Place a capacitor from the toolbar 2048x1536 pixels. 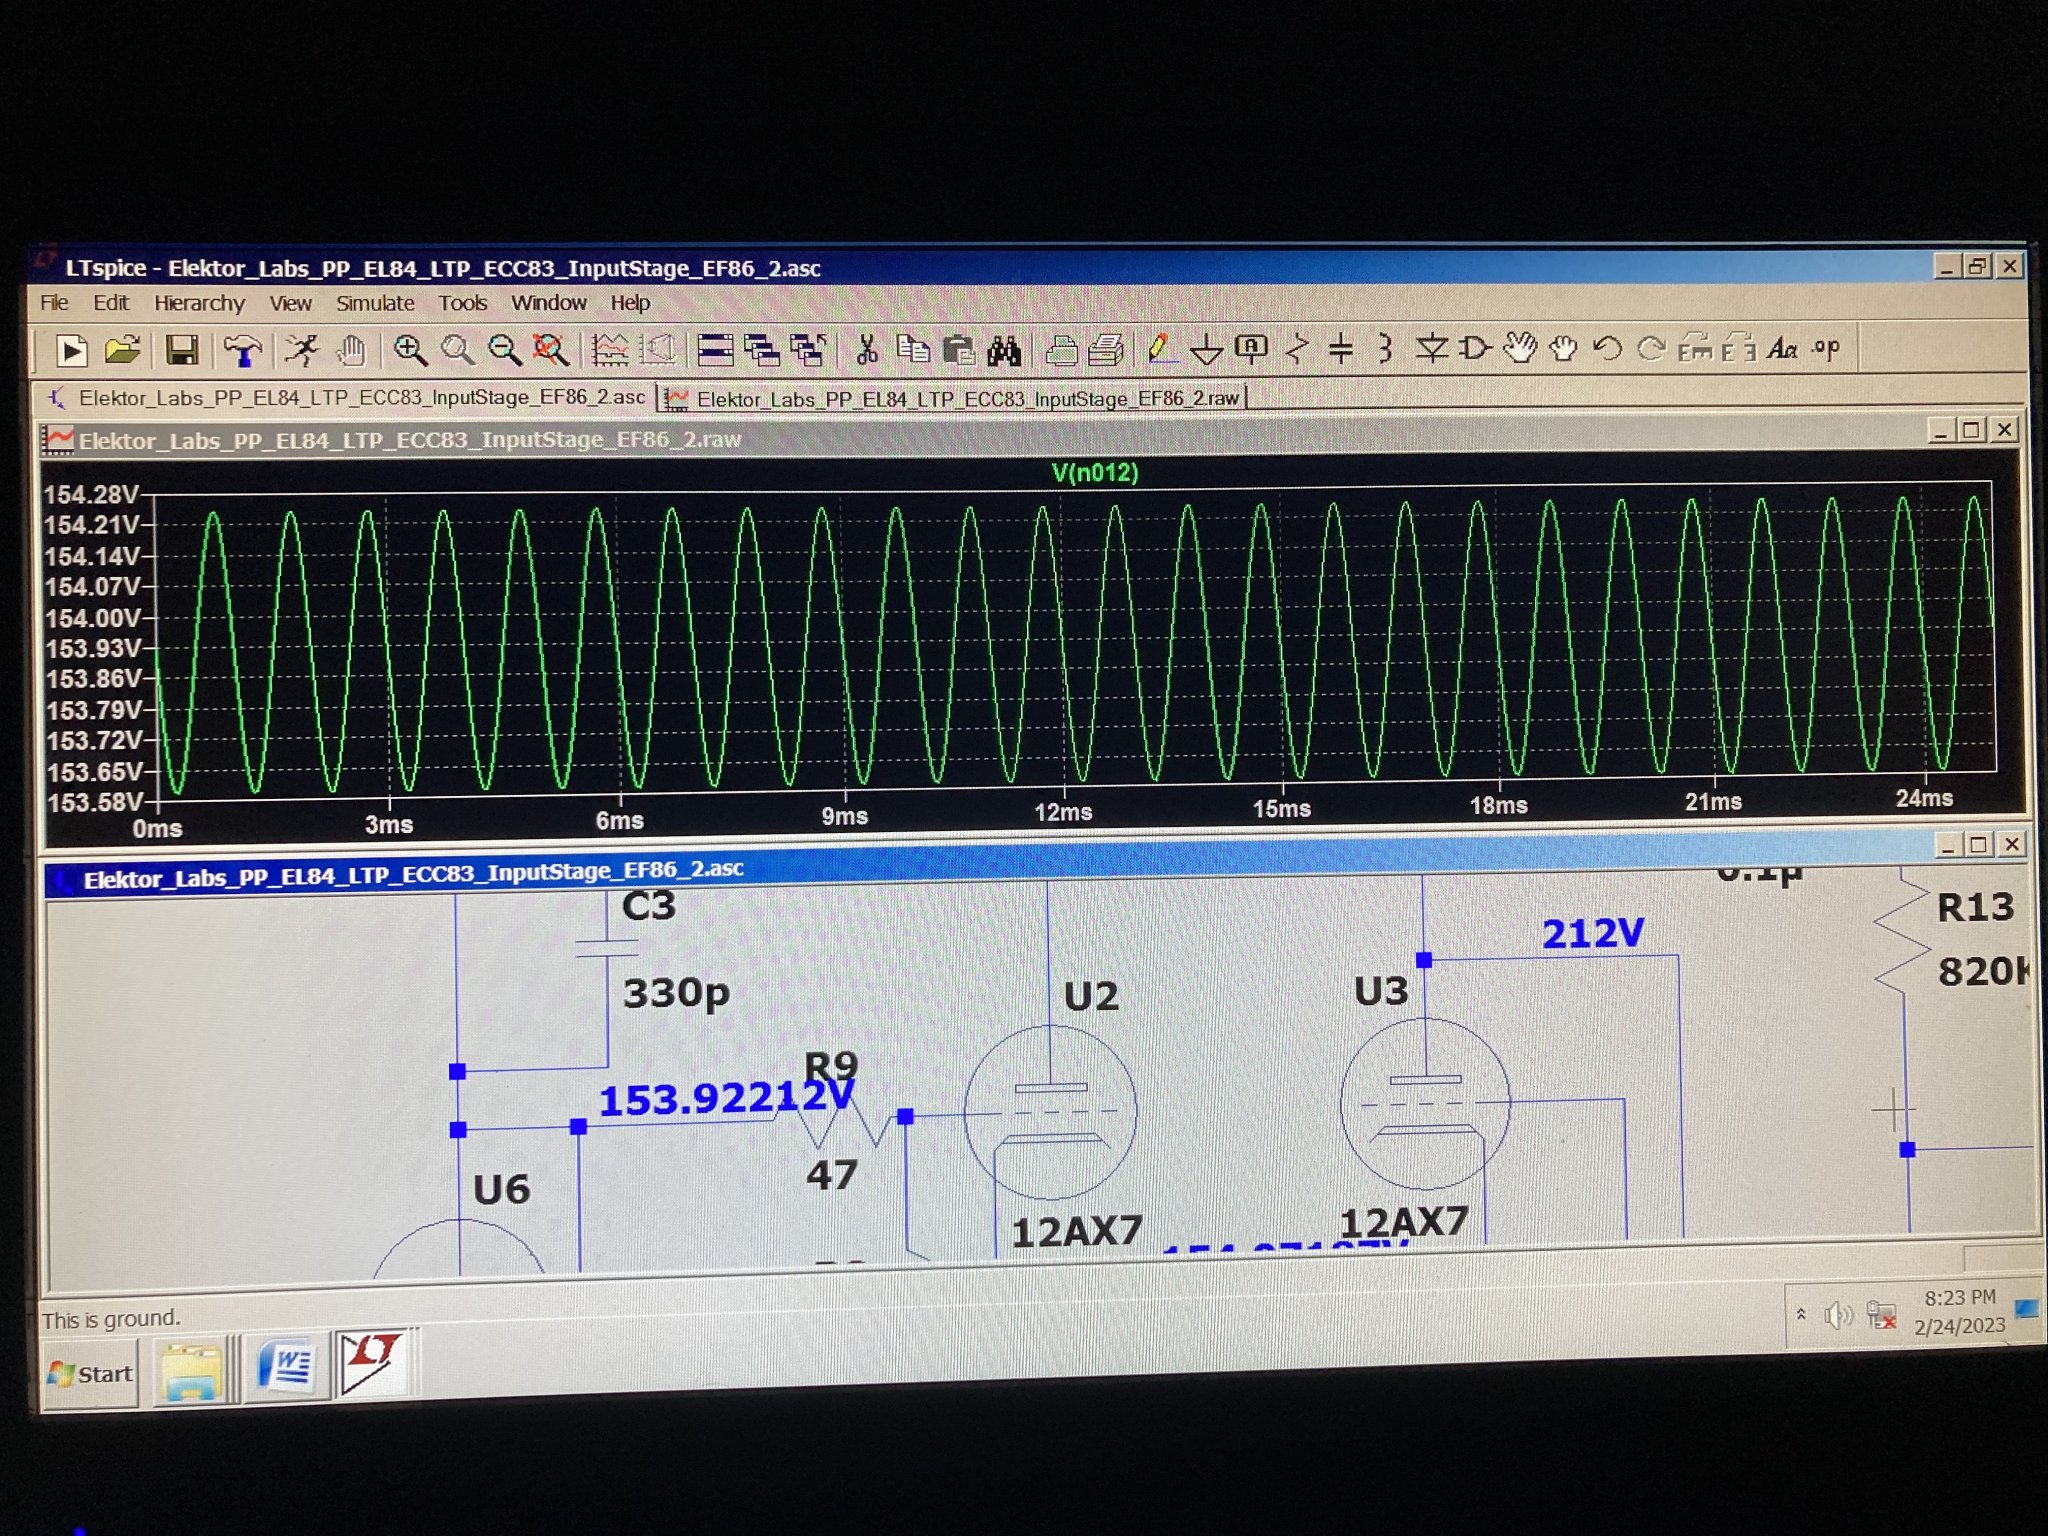[x=1341, y=348]
